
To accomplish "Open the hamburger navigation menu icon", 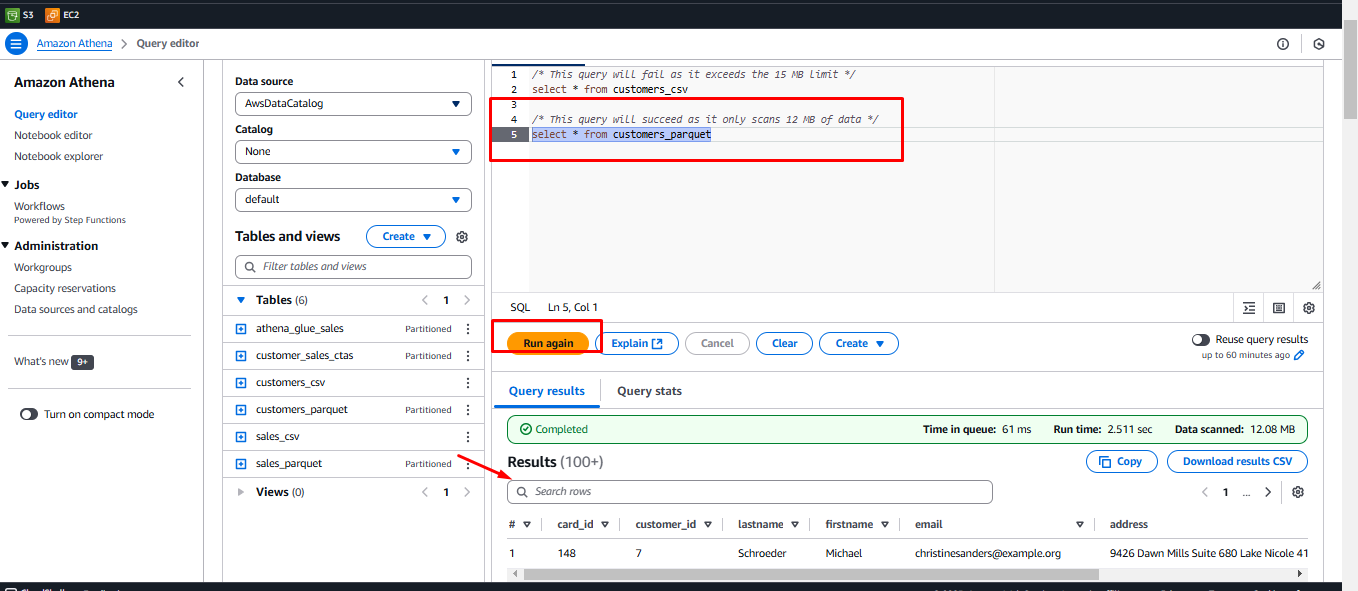I will tap(16, 44).
